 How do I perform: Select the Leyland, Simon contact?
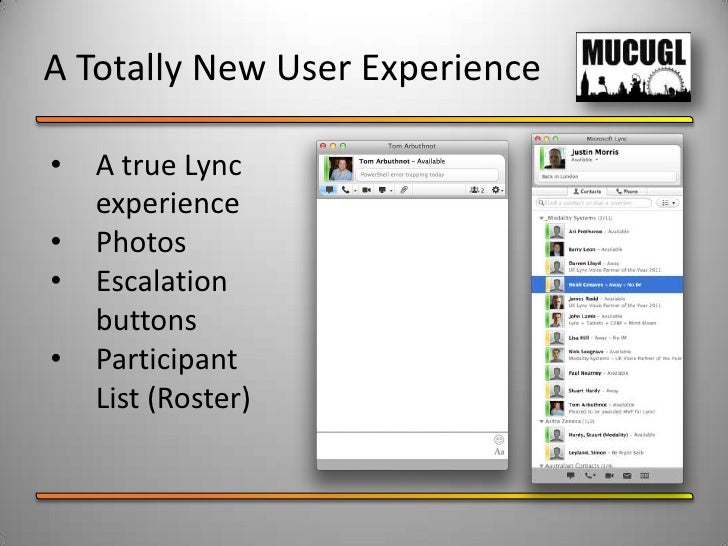(x=607, y=452)
